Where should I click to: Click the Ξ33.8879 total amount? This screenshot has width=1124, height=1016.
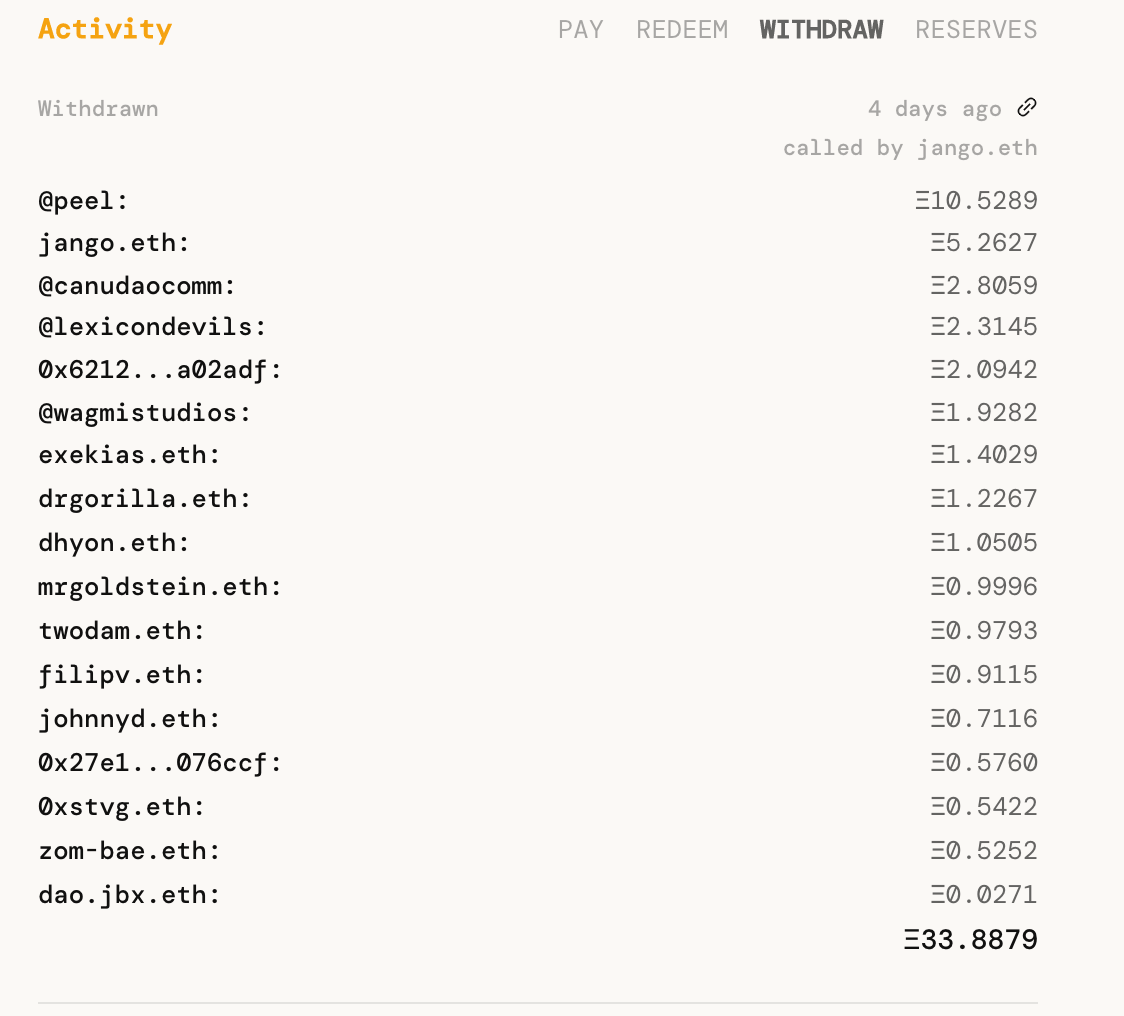tap(970, 940)
